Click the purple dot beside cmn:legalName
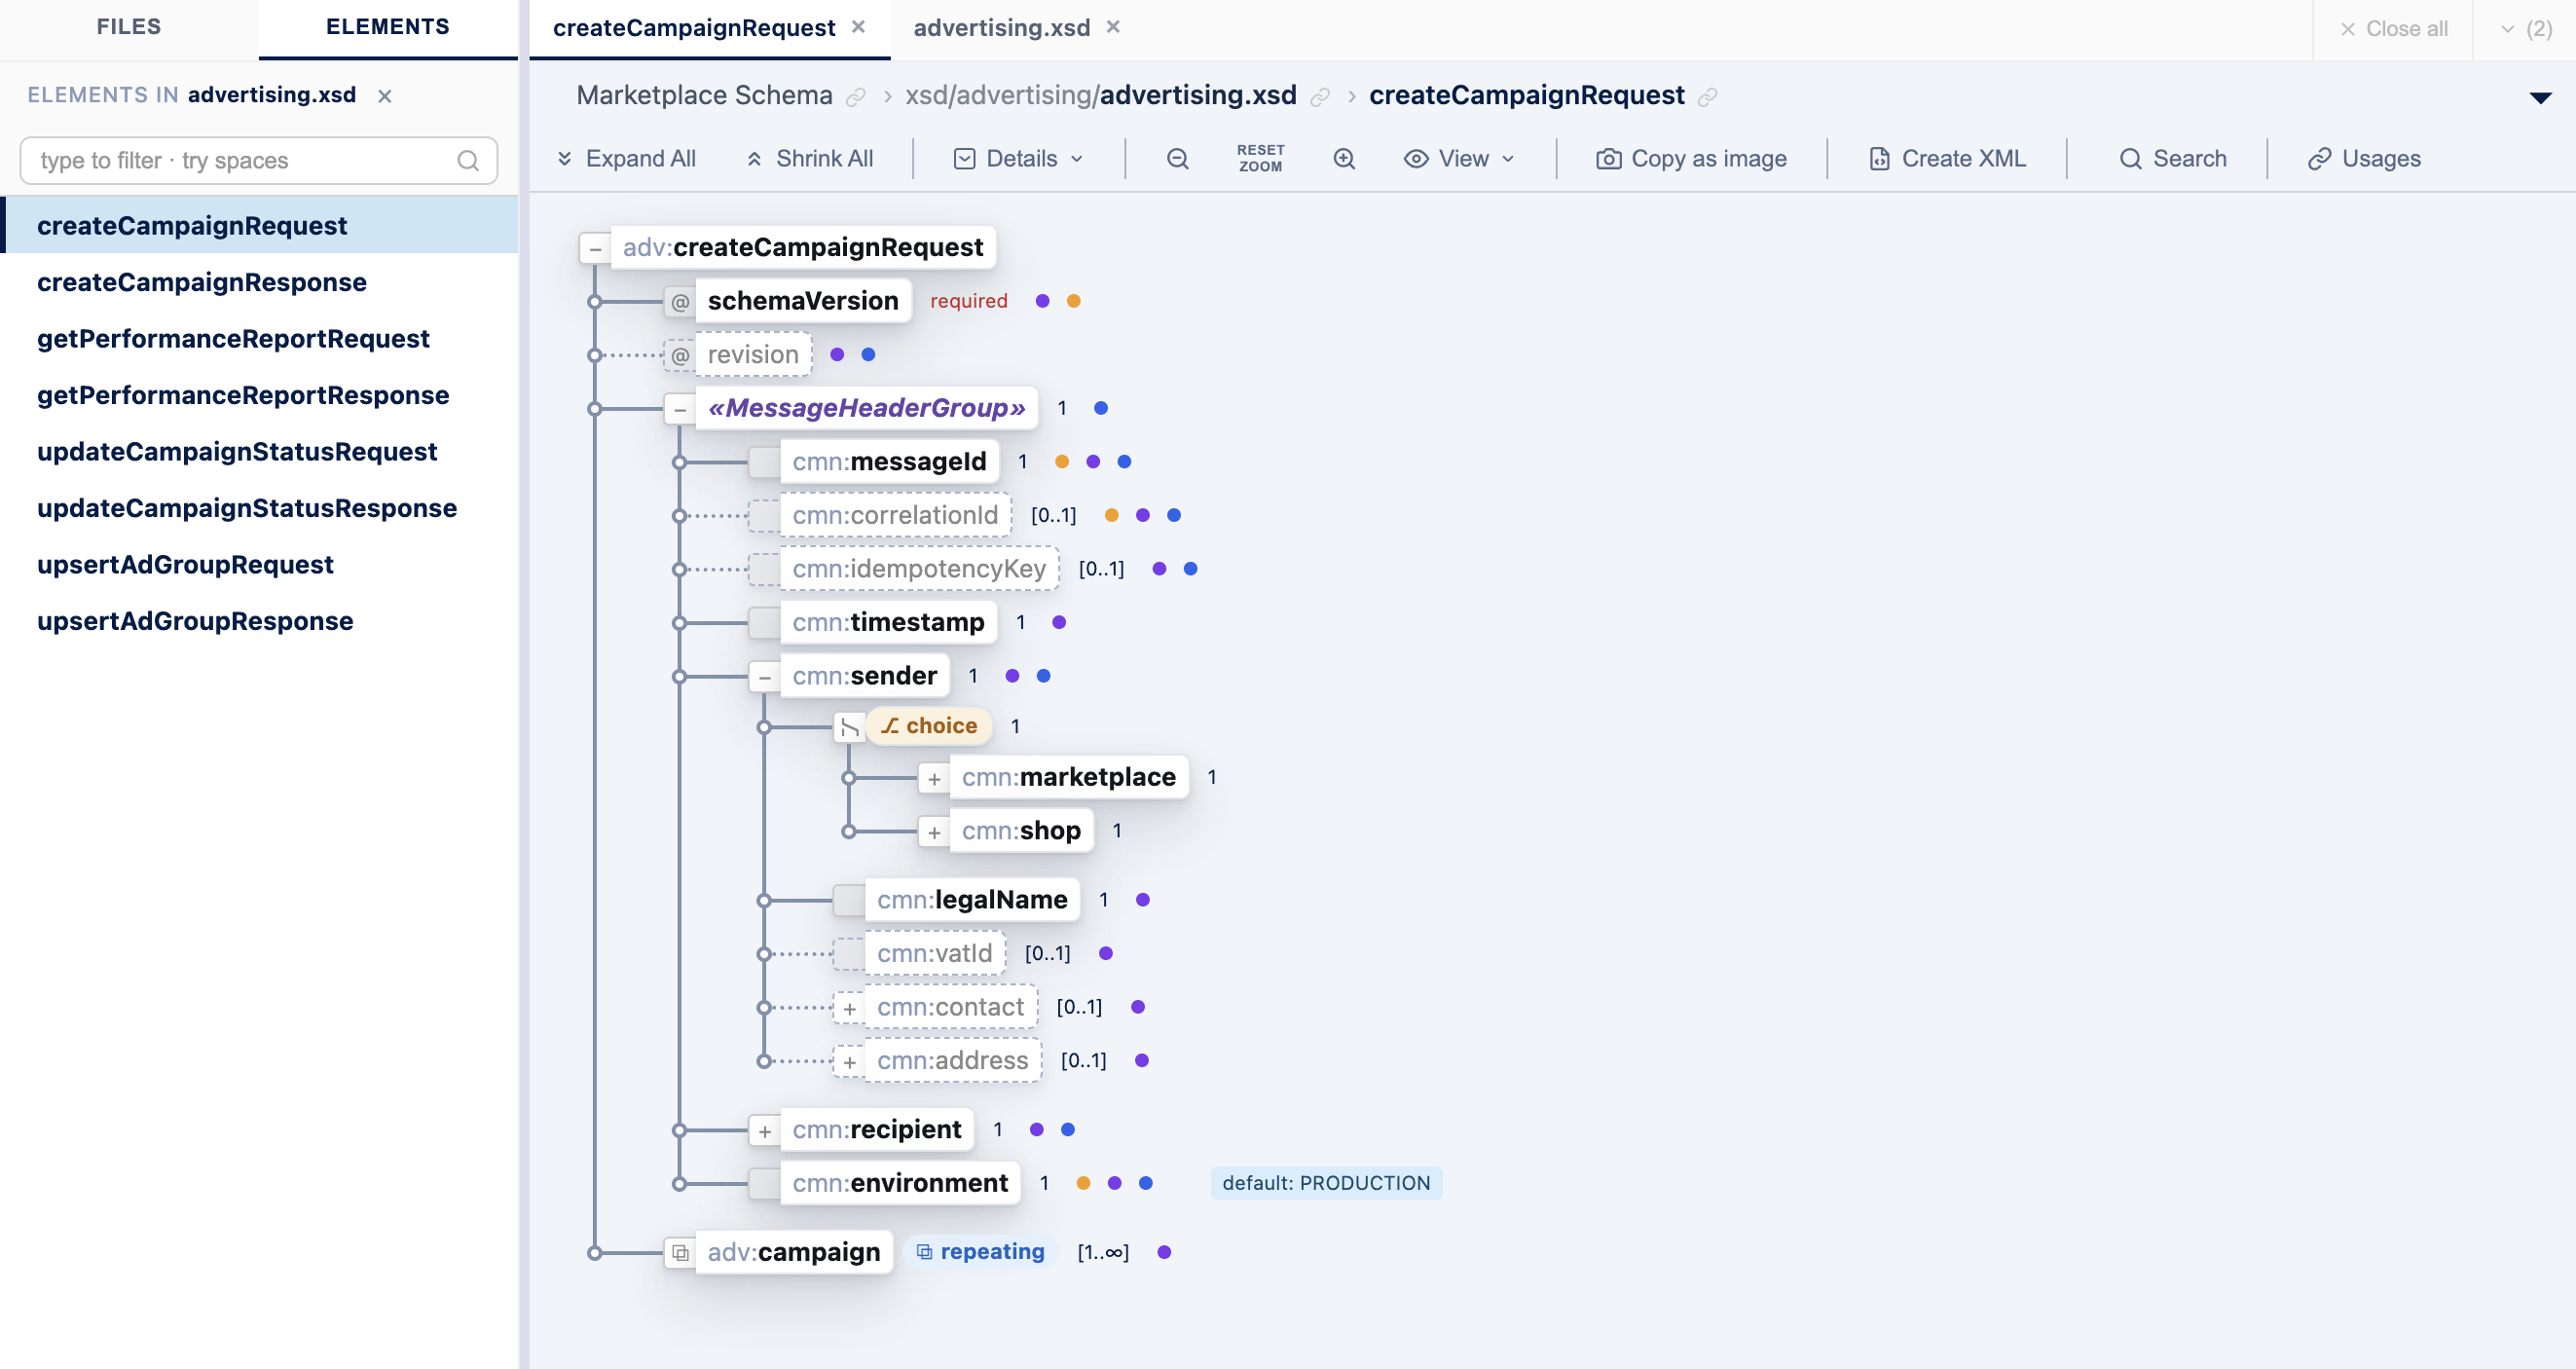The height and width of the screenshot is (1369, 2576). point(1143,900)
